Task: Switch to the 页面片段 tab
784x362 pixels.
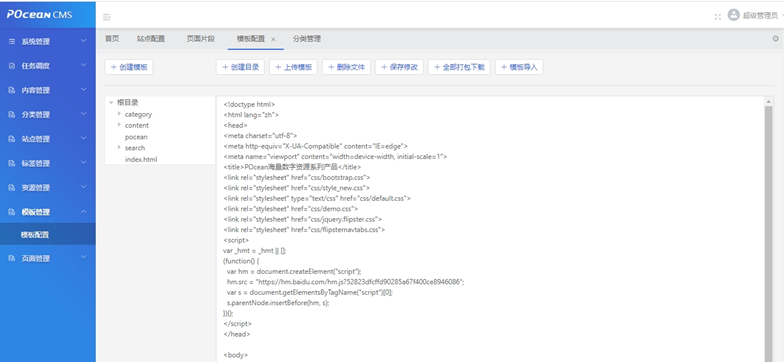Action: pos(200,38)
